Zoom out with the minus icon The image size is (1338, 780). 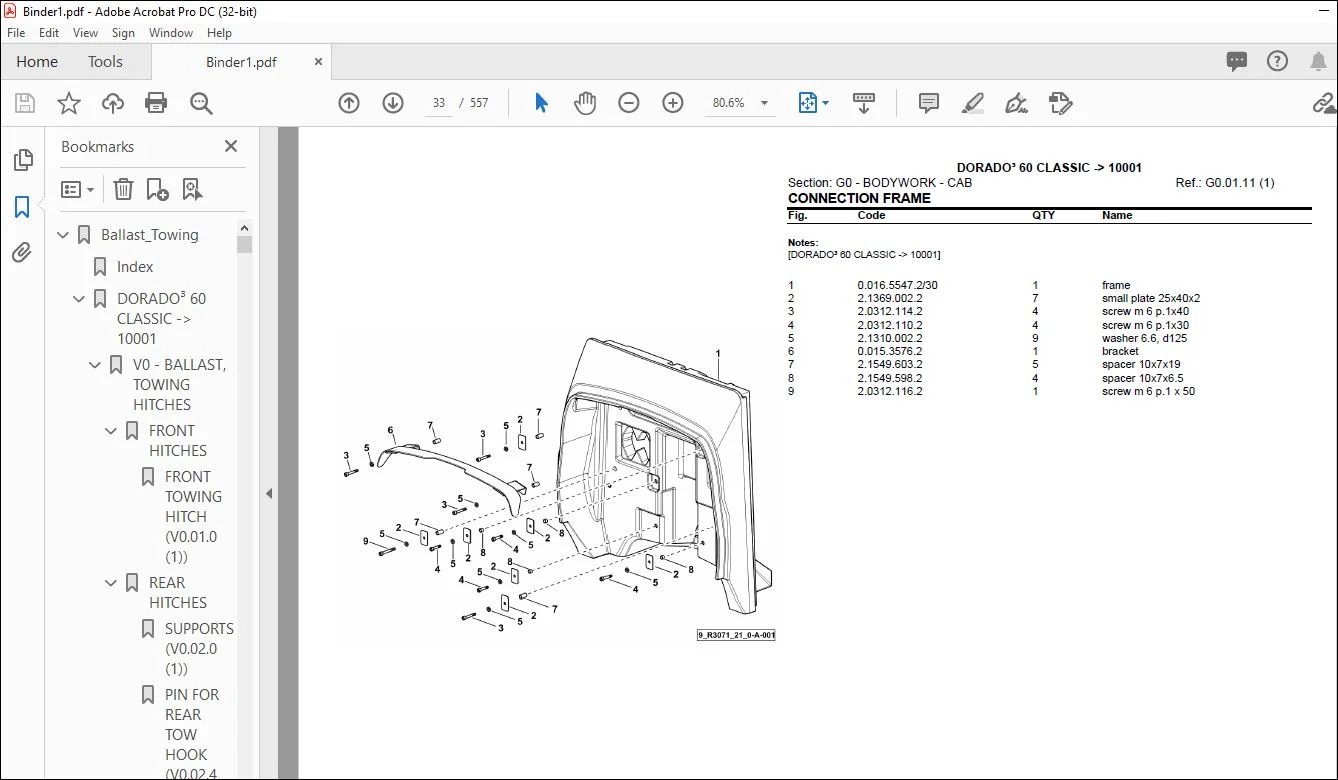pyautogui.click(x=629, y=103)
